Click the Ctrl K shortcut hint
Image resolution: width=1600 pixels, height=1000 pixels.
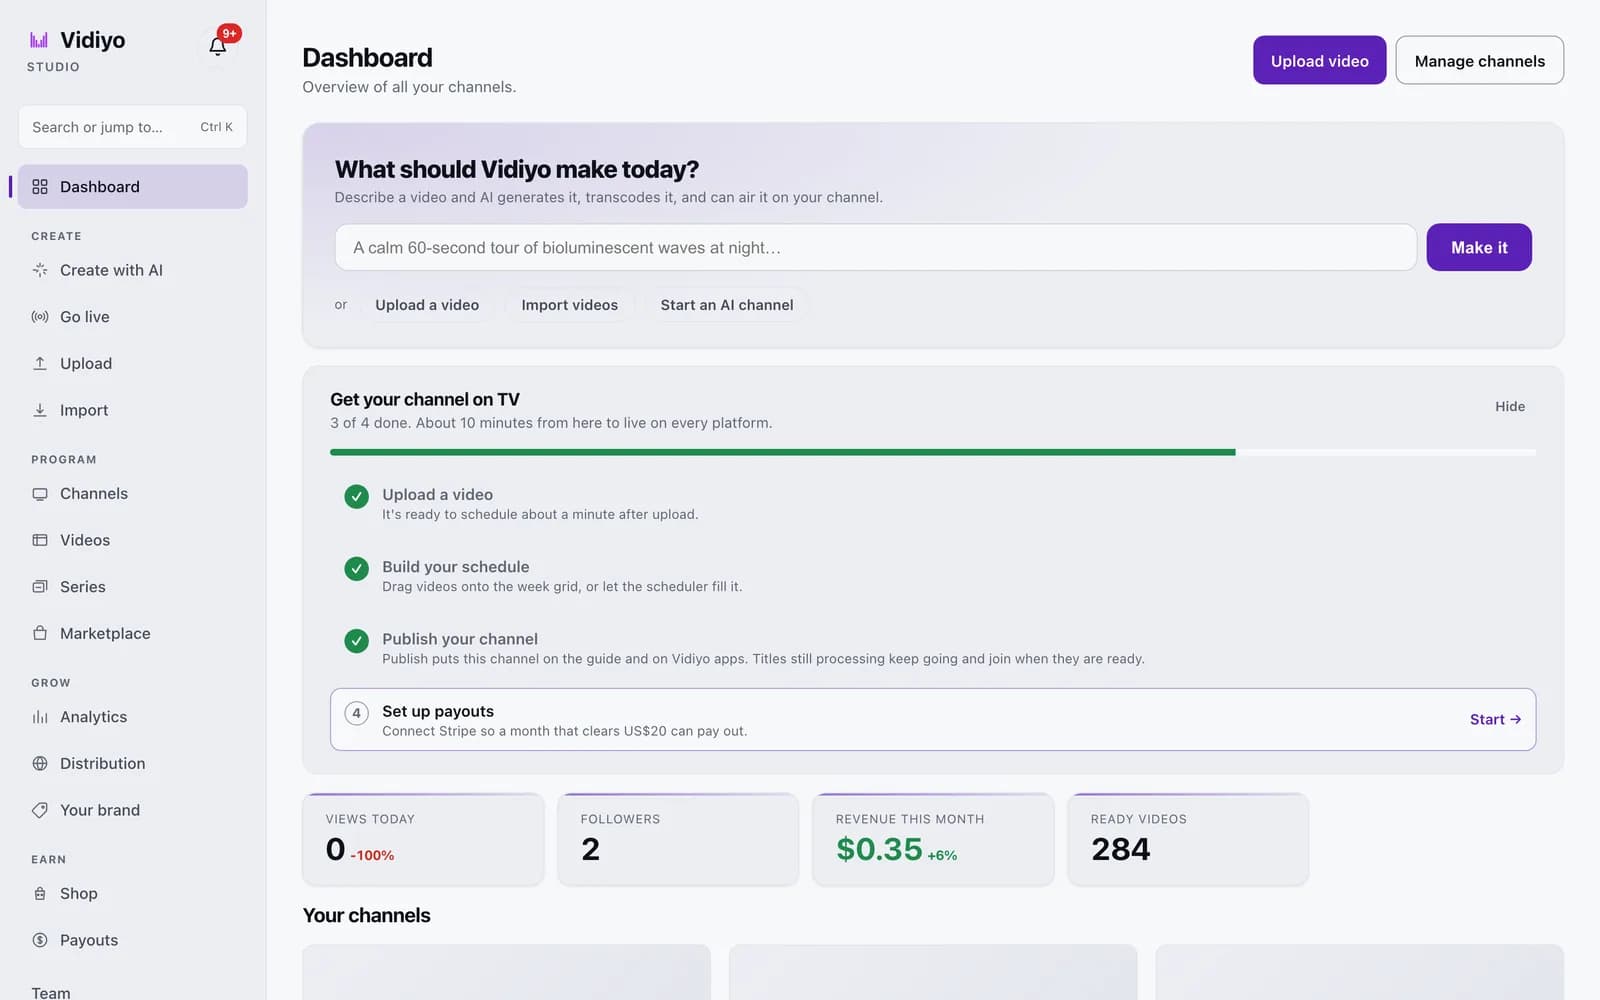(x=216, y=127)
